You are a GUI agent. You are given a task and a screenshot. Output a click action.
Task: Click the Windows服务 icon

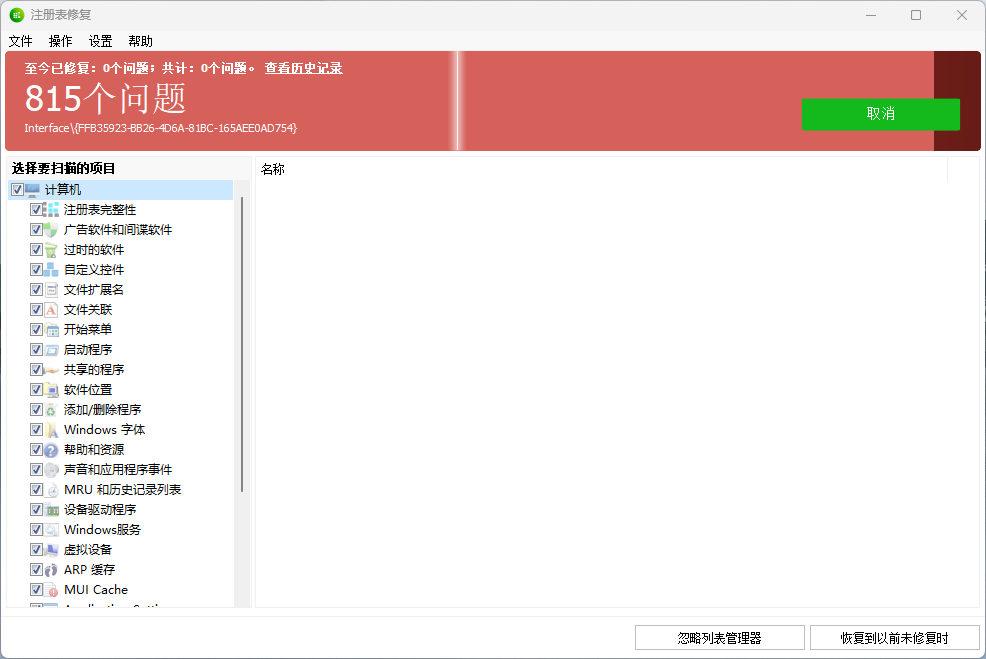(52, 529)
